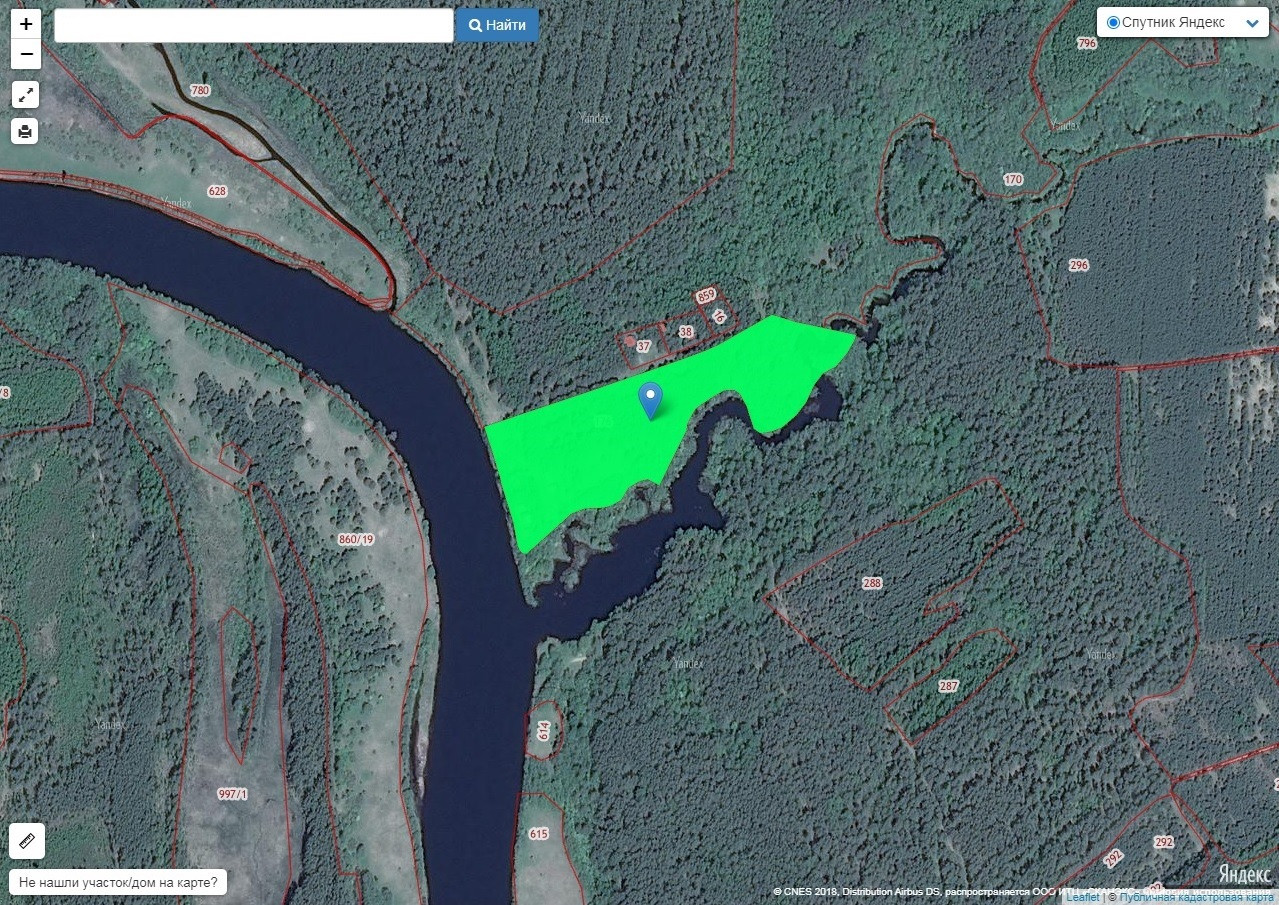Open the Leaflet attribution link
The width and height of the screenshot is (1279, 905).
tap(1082, 897)
